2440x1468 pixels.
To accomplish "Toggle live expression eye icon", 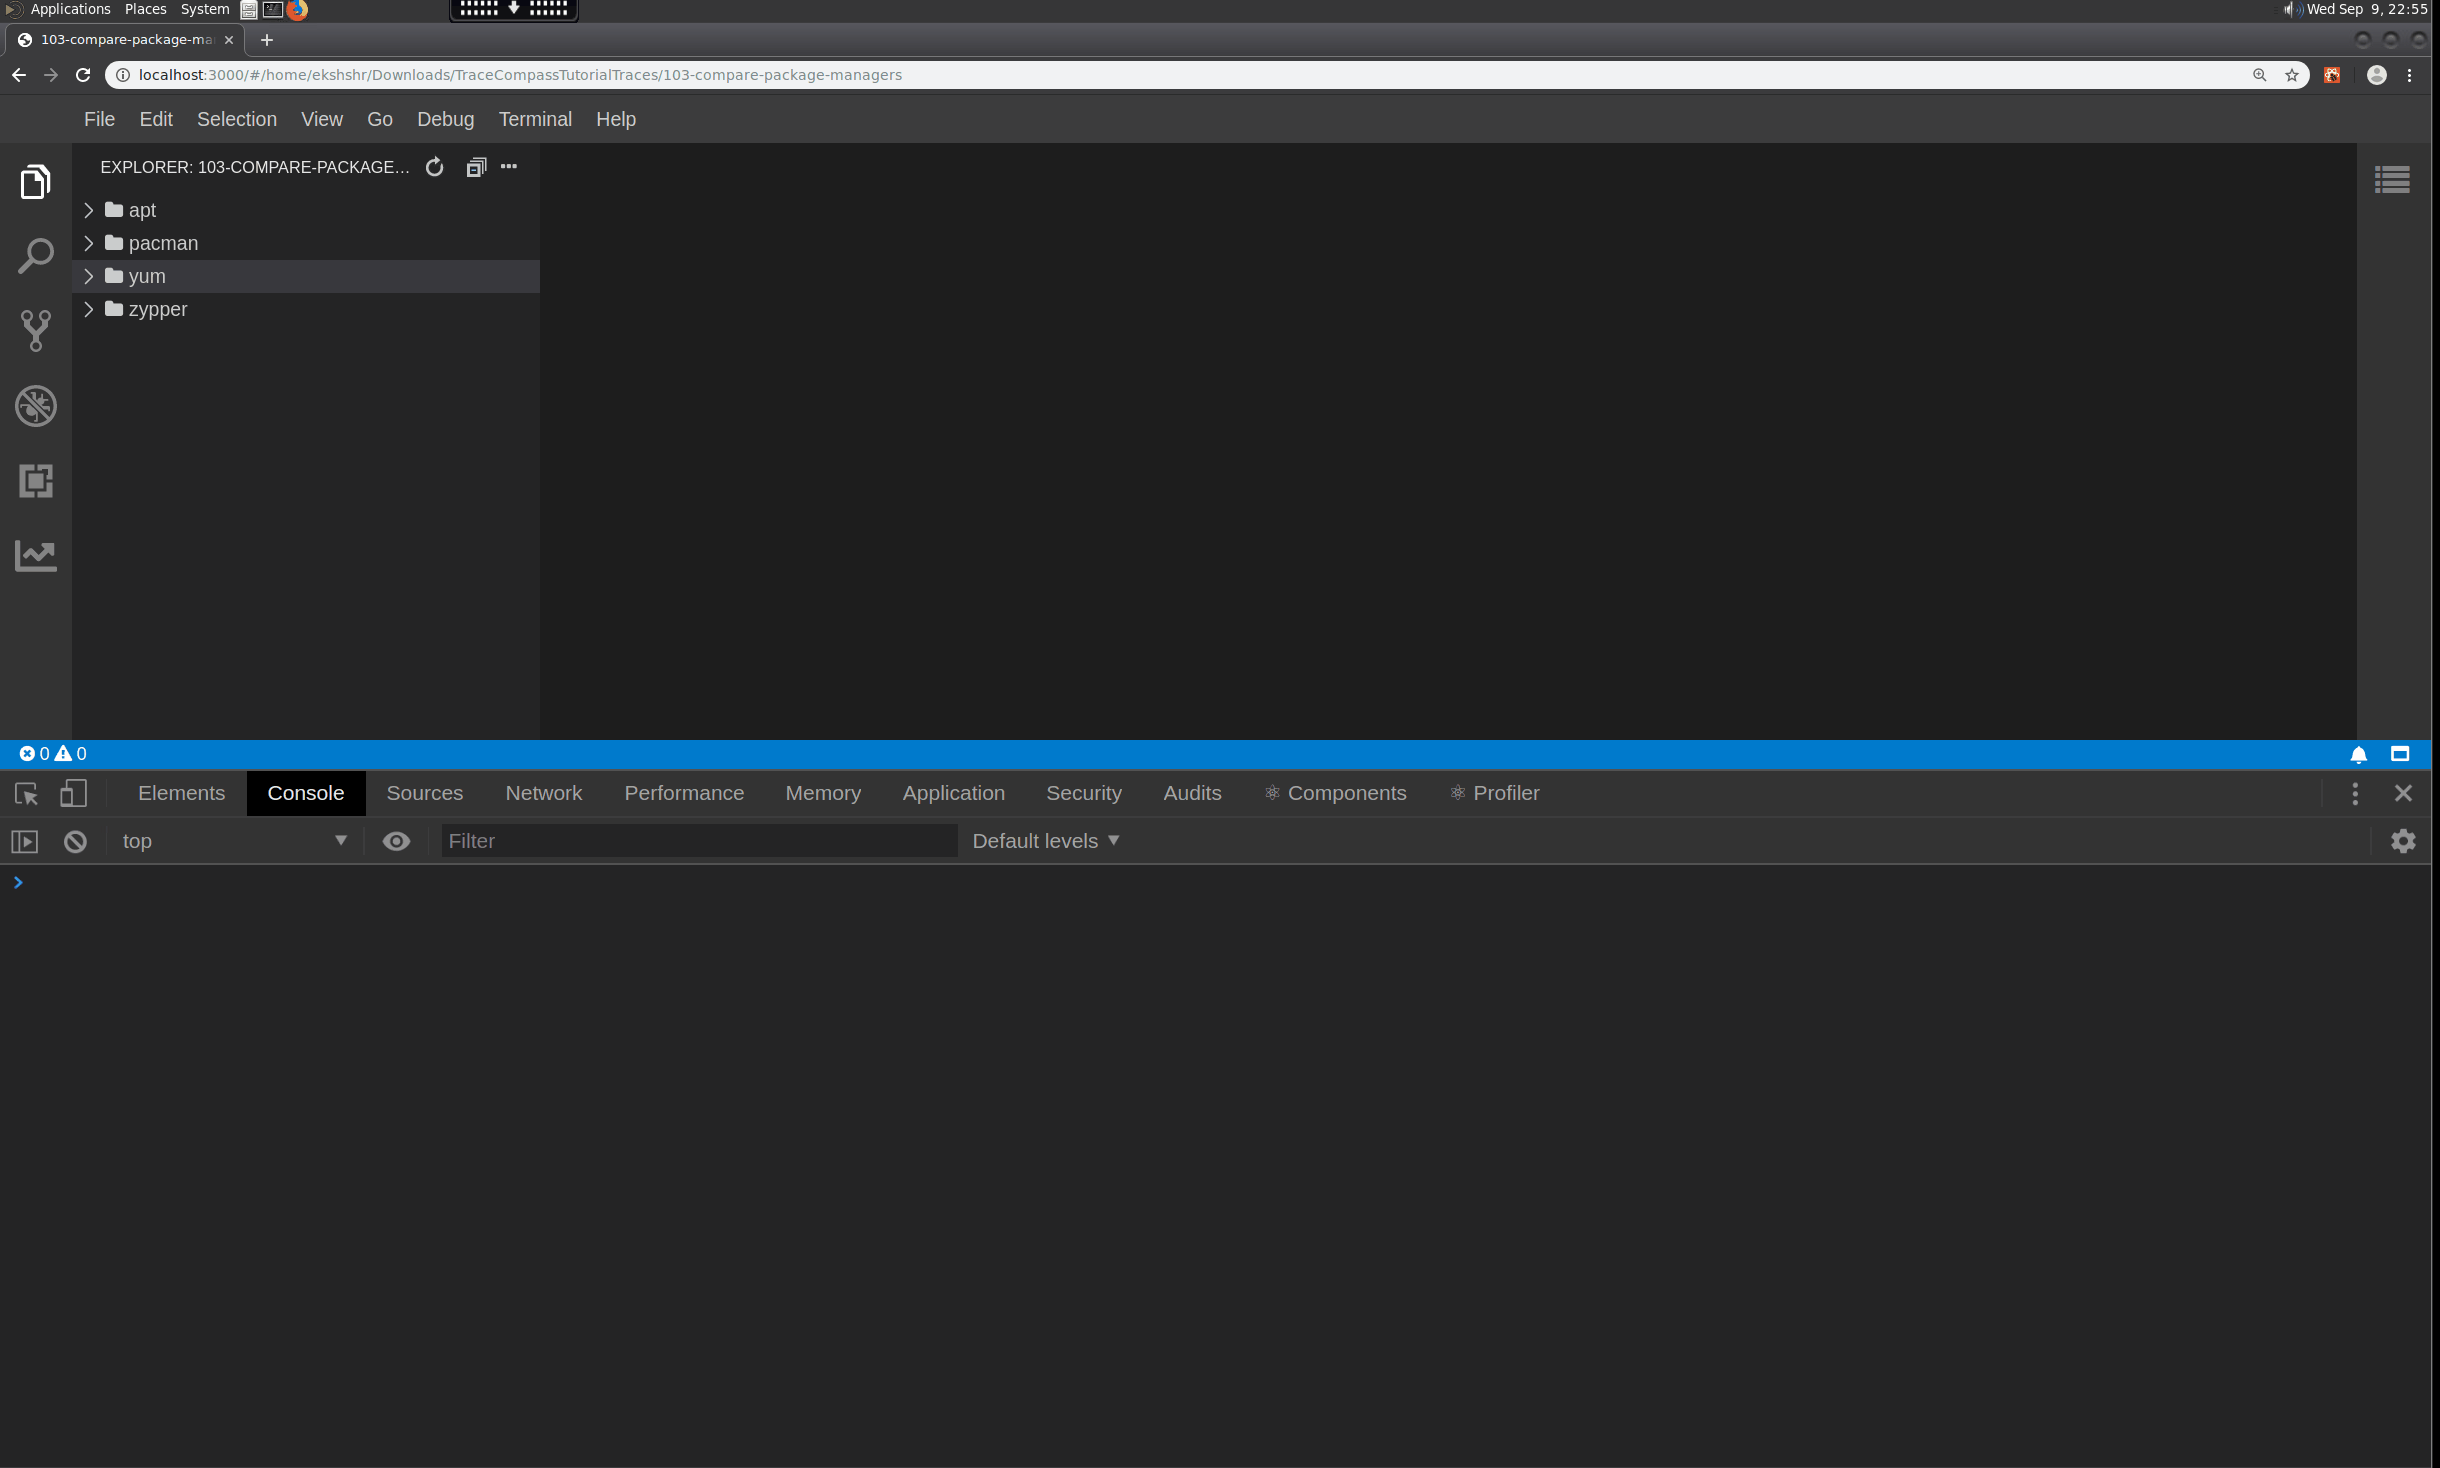I will coord(396,841).
